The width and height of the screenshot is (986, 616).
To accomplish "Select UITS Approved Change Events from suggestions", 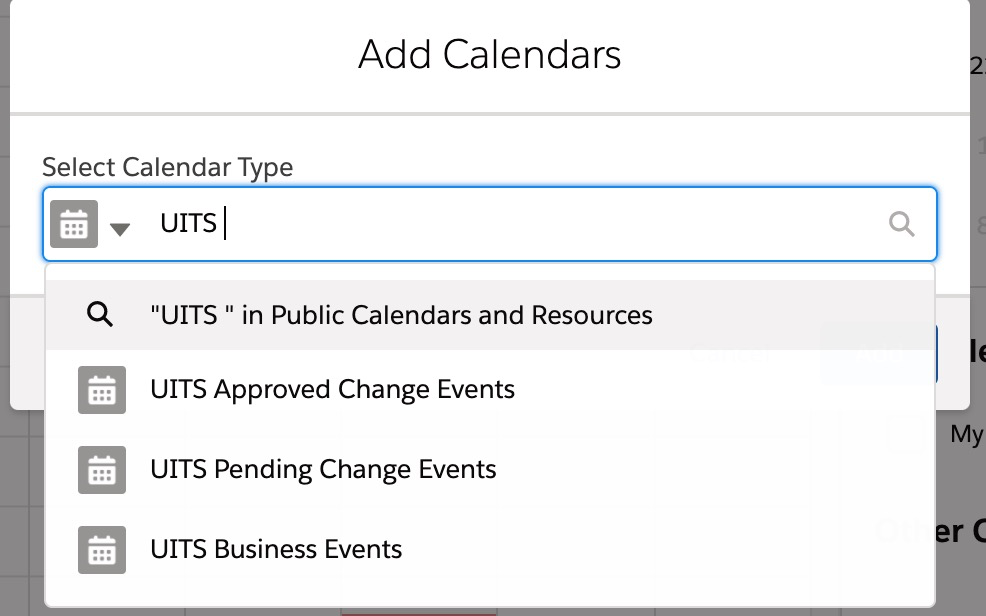I will (x=332, y=390).
